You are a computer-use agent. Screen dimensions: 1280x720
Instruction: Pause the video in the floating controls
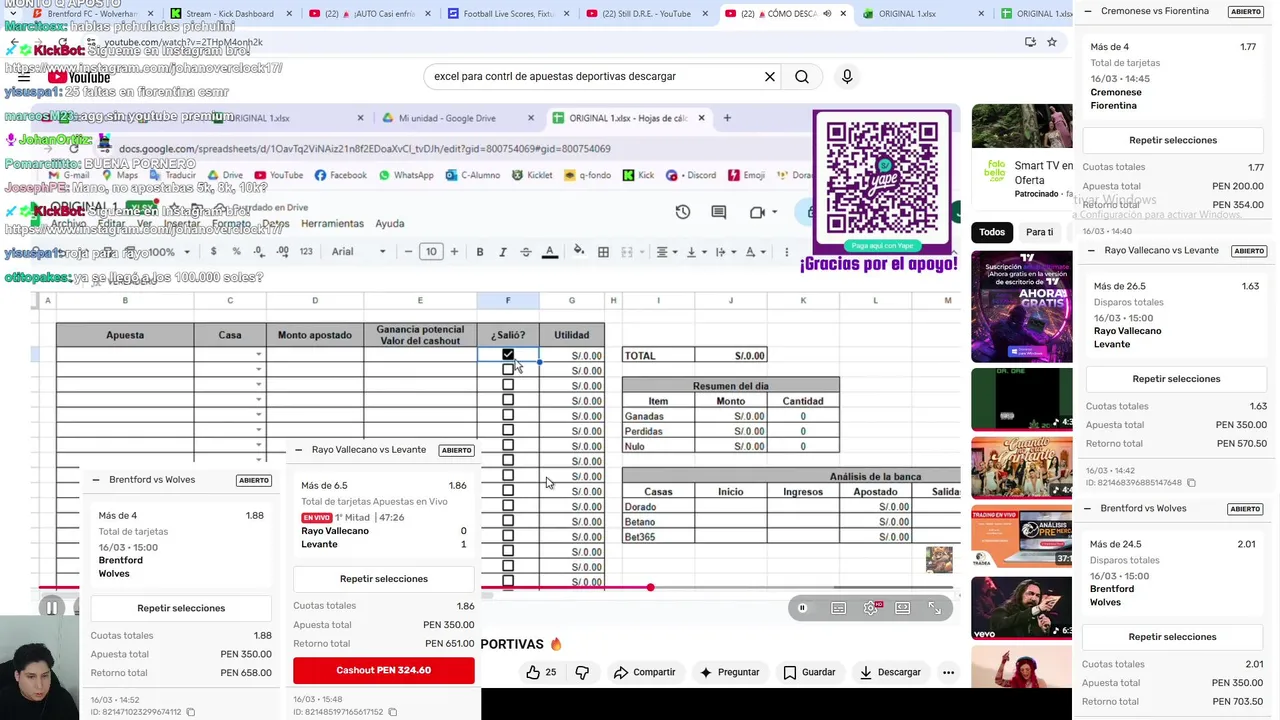pos(802,608)
